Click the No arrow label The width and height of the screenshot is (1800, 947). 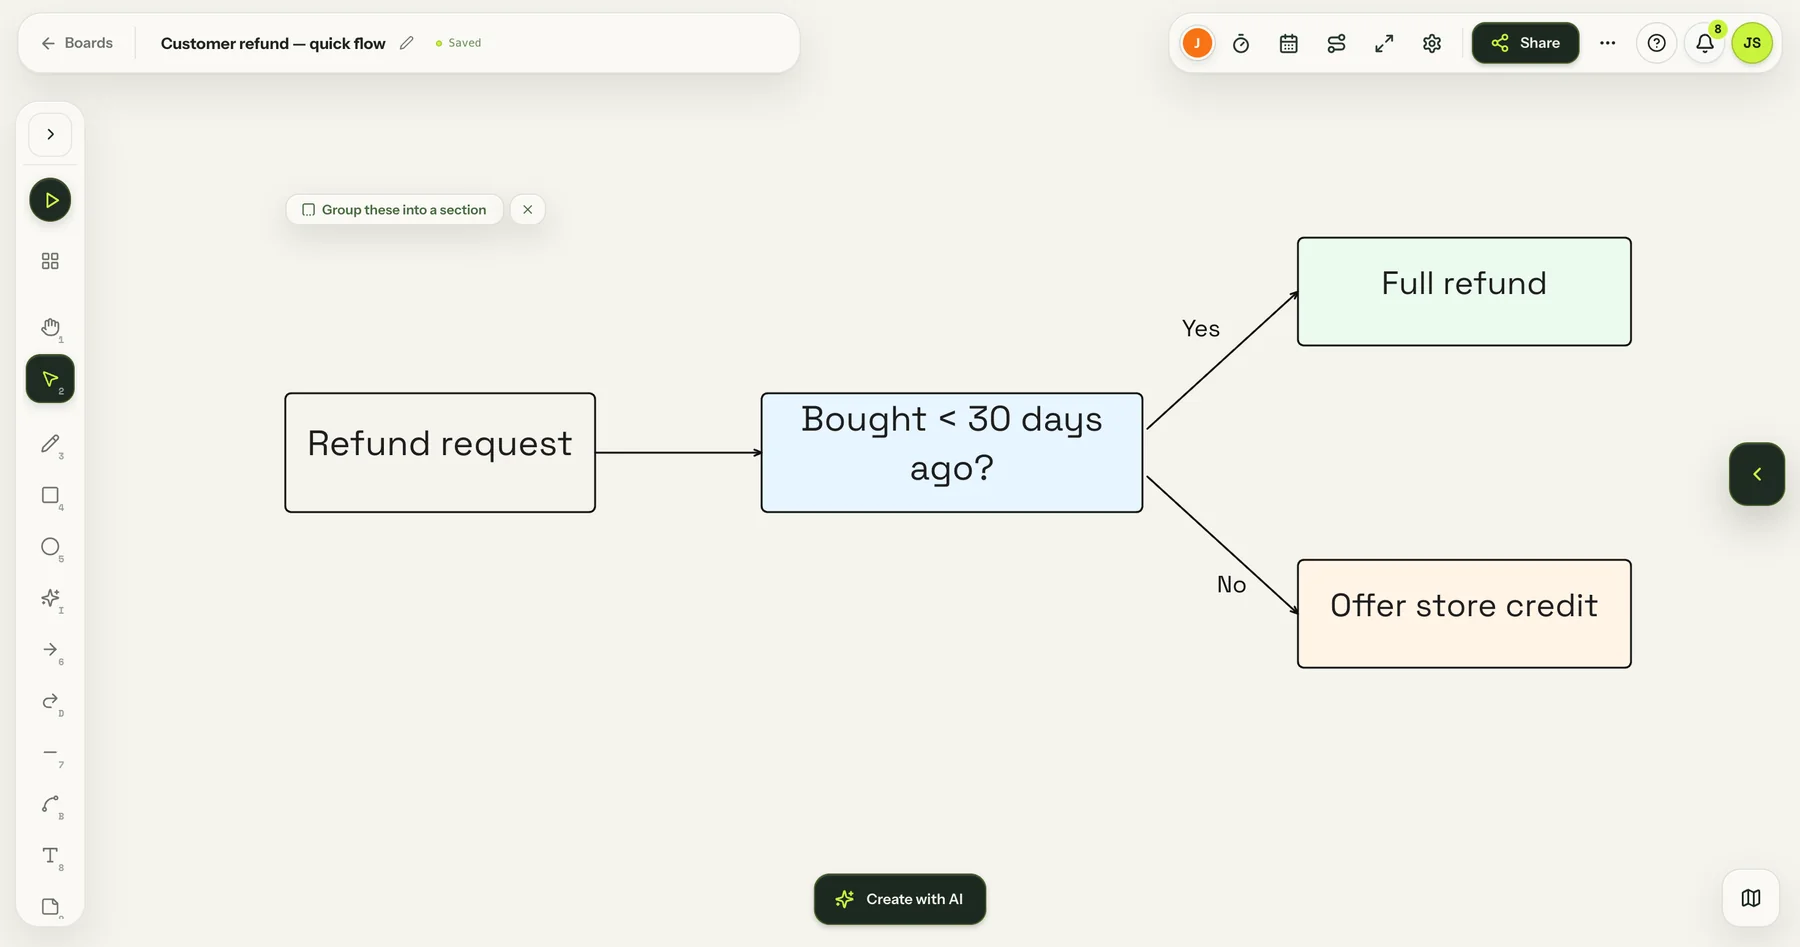tap(1231, 585)
